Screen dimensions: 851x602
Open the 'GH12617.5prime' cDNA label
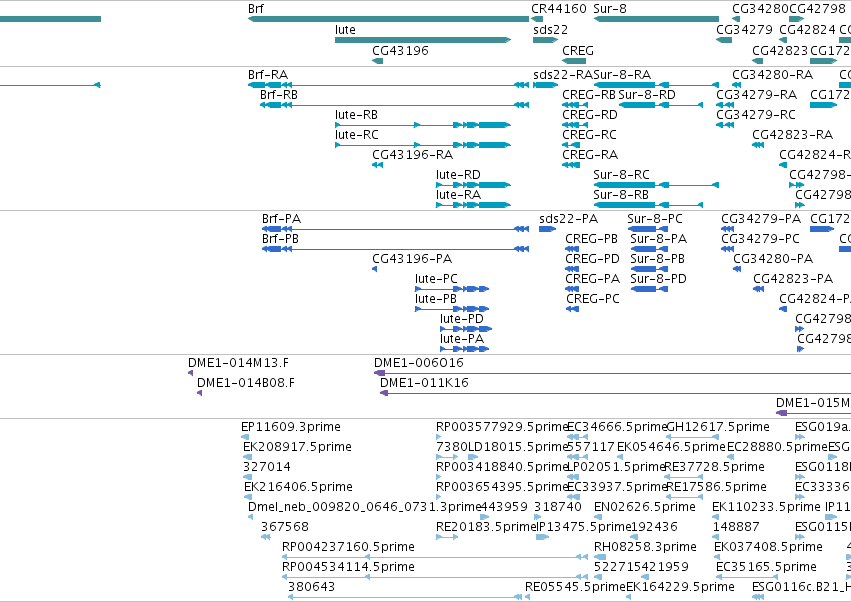point(717,427)
